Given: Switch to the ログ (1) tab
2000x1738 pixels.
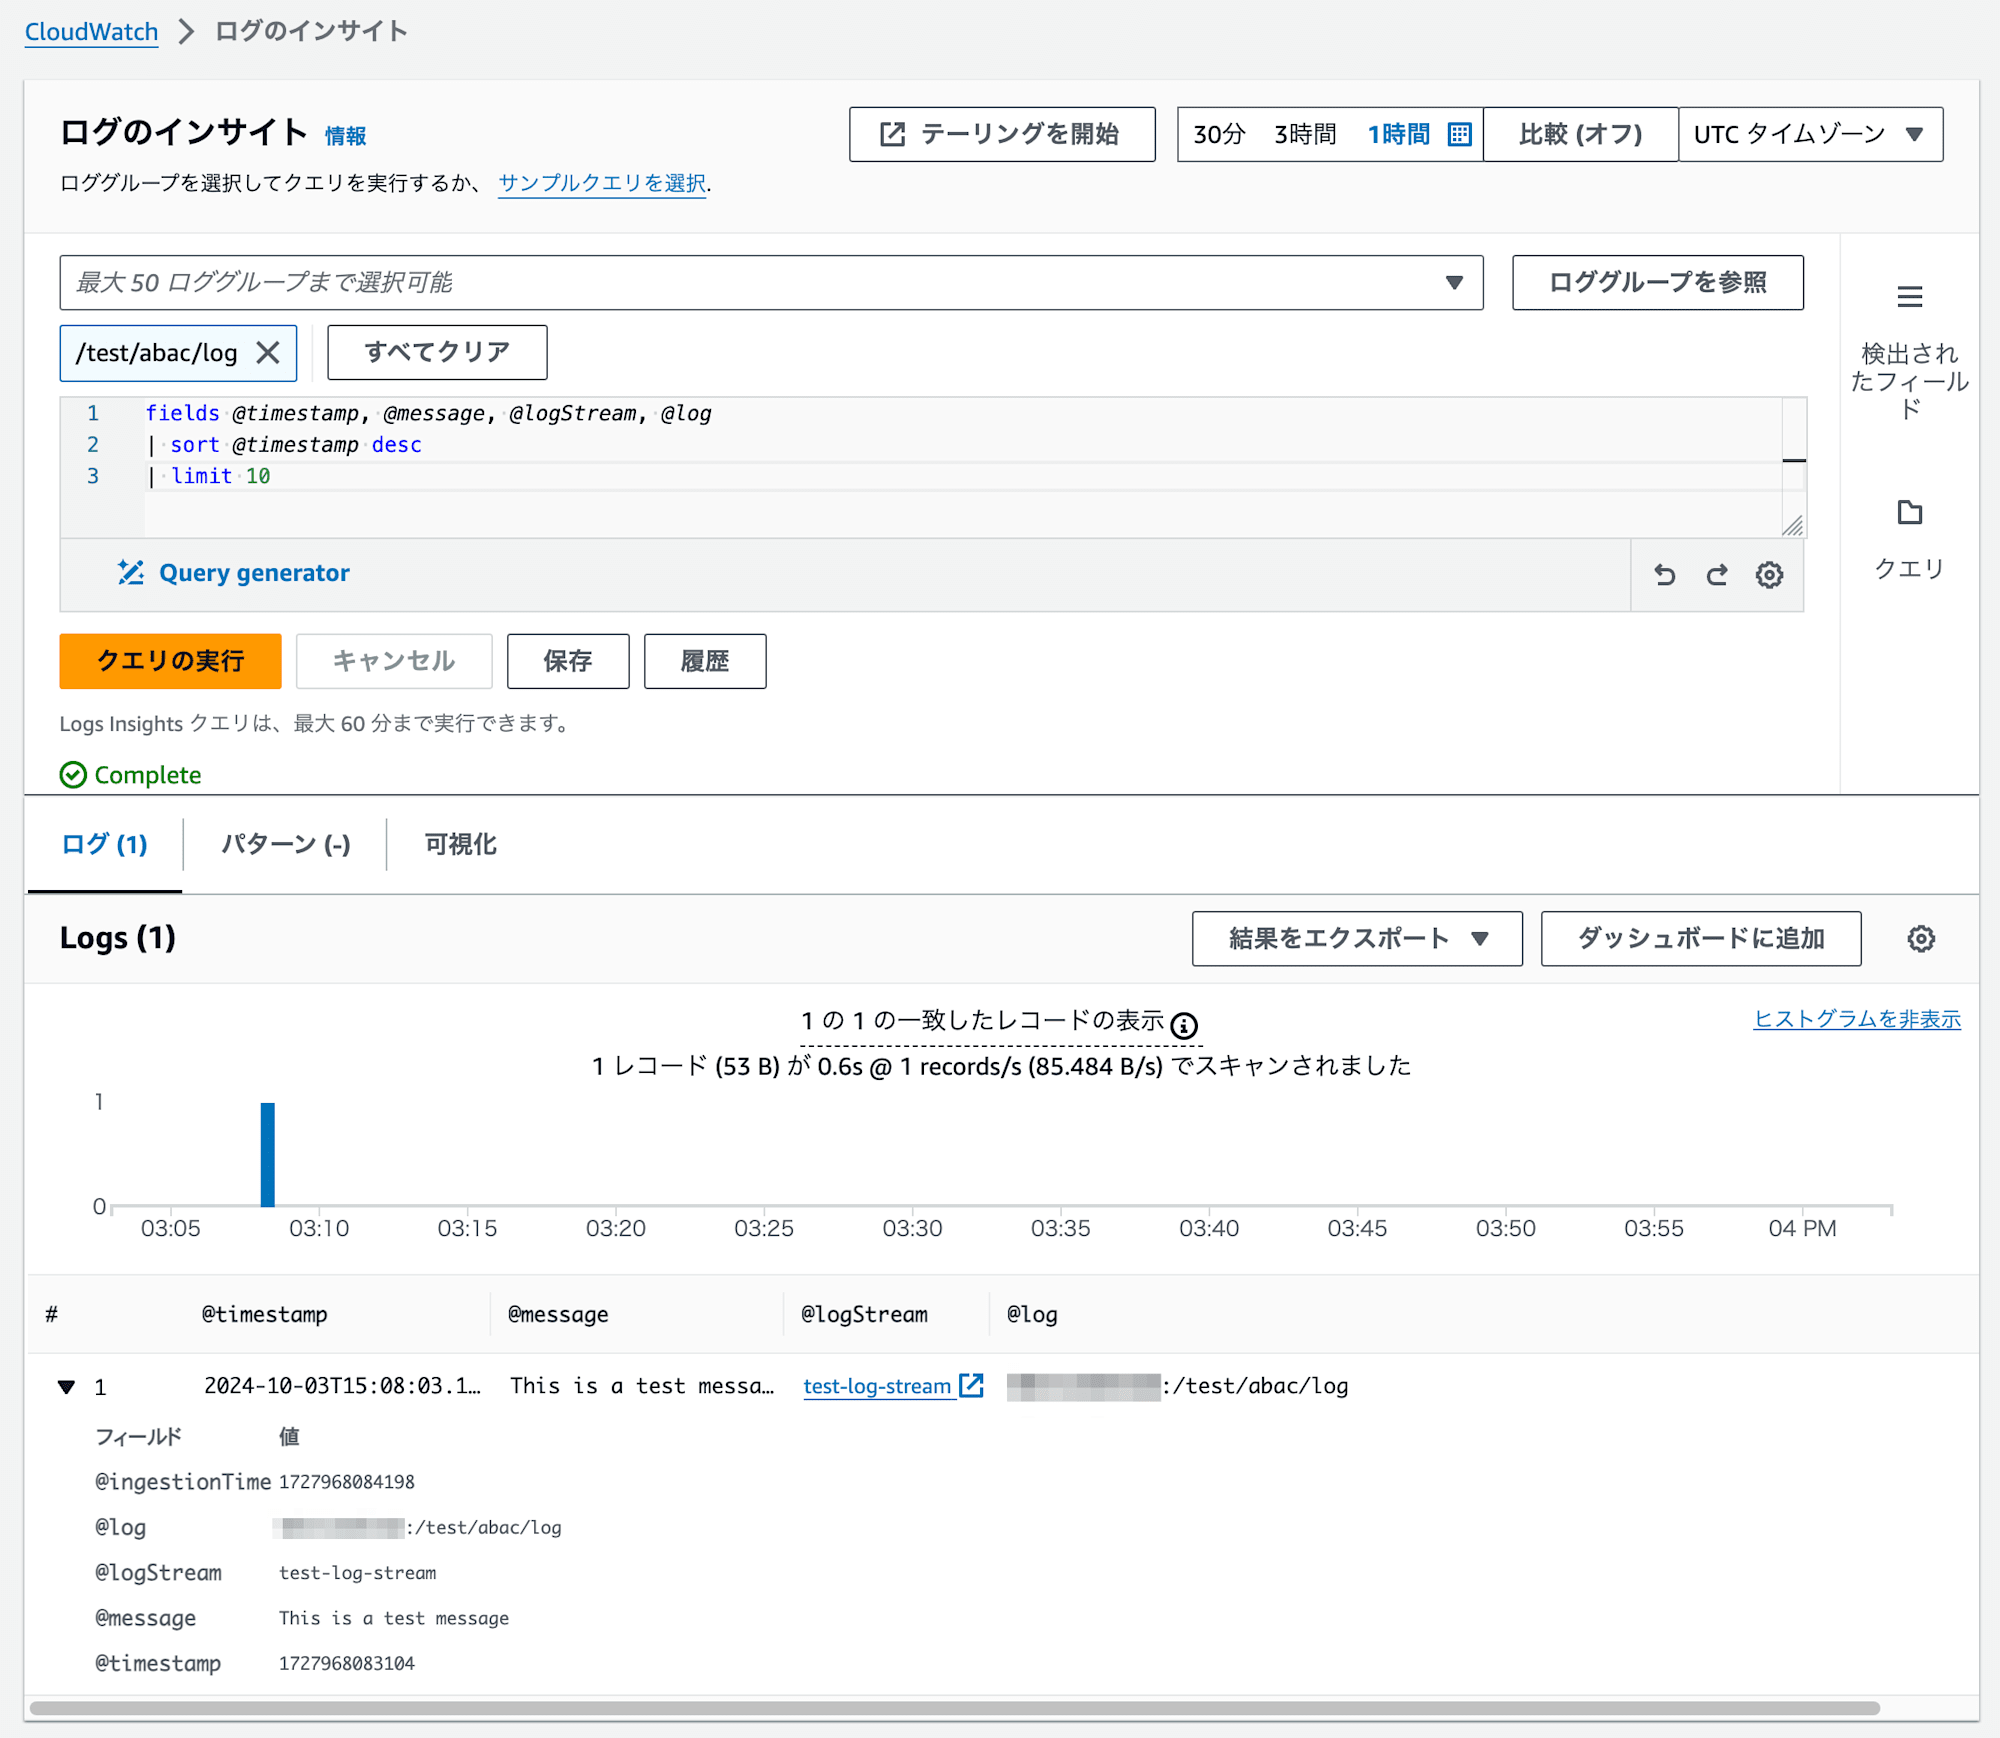Looking at the screenshot, I should pos(104,845).
